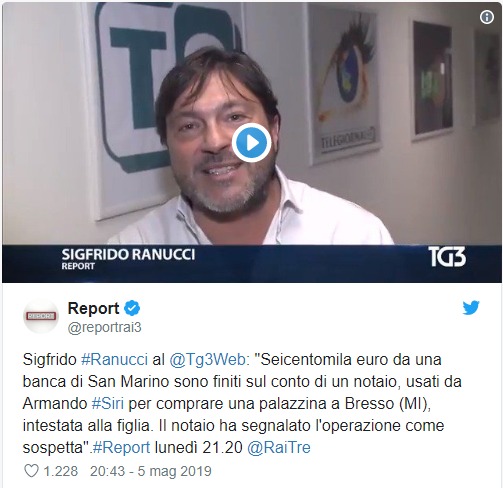
Task: Open the Report account name
Action: click(x=93, y=308)
